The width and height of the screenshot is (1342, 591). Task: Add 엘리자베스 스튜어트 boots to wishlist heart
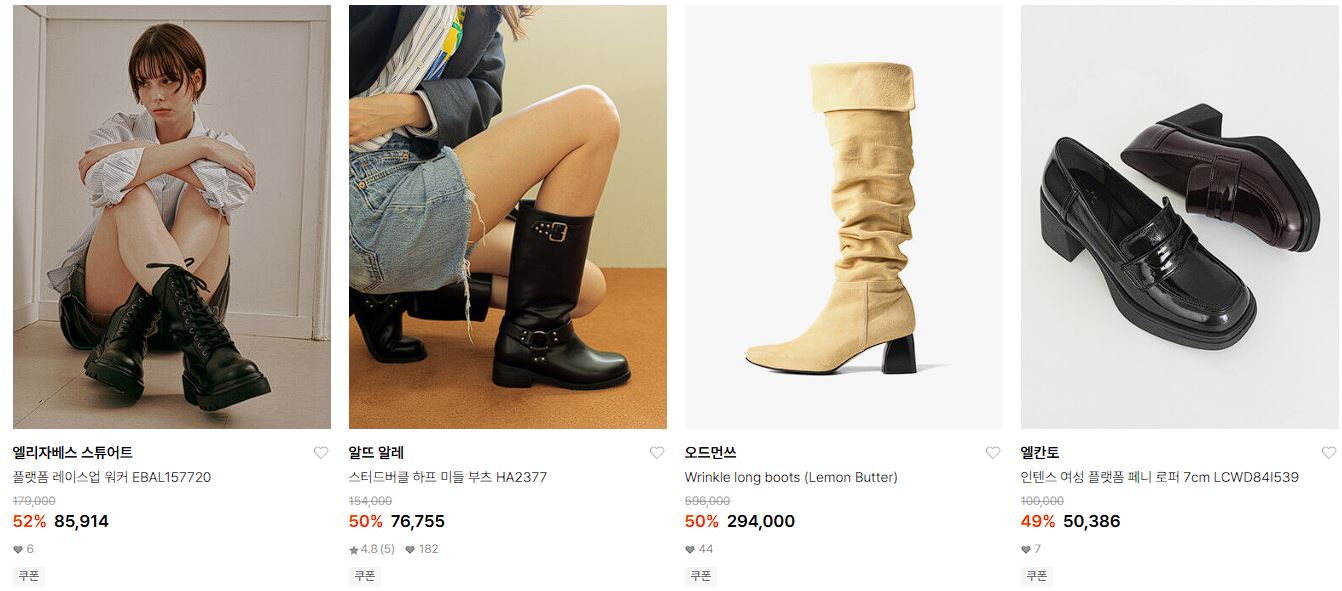321,453
